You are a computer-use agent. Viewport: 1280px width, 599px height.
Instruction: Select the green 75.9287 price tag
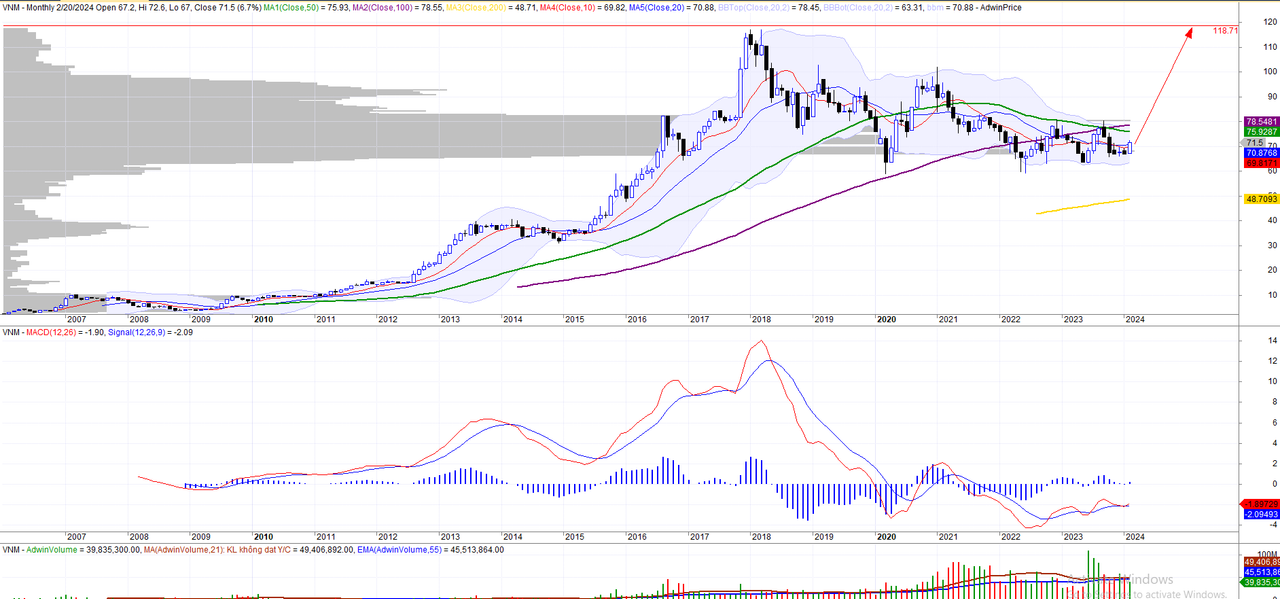[x=1260, y=131]
